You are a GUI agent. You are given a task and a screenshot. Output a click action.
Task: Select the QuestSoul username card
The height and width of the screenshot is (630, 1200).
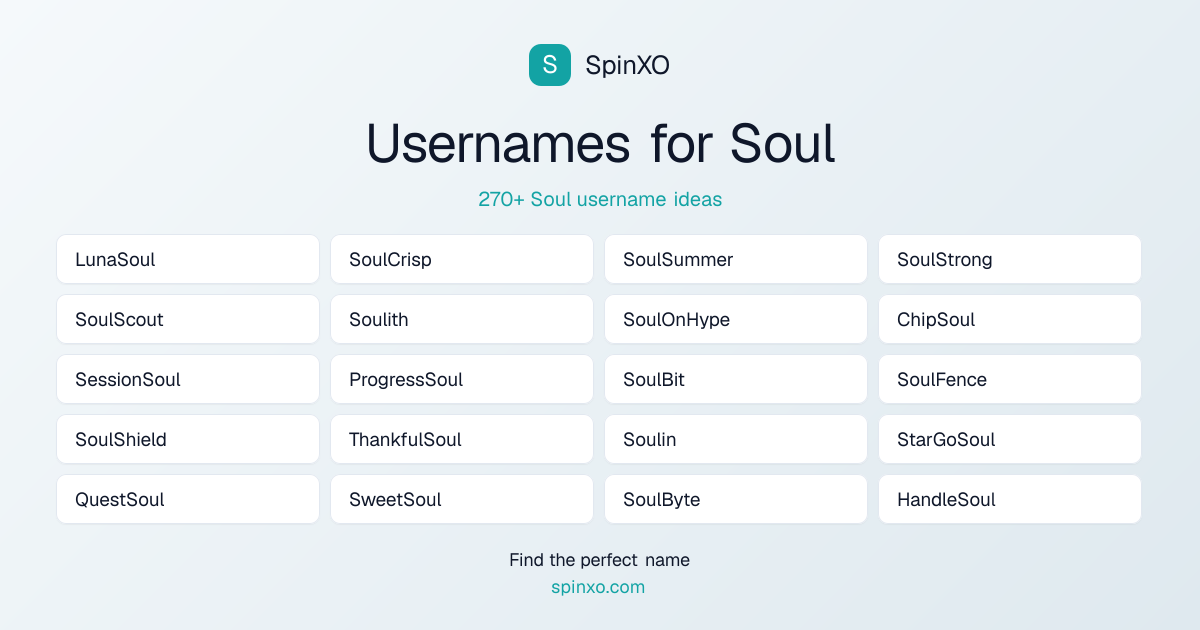(x=188, y=499)
